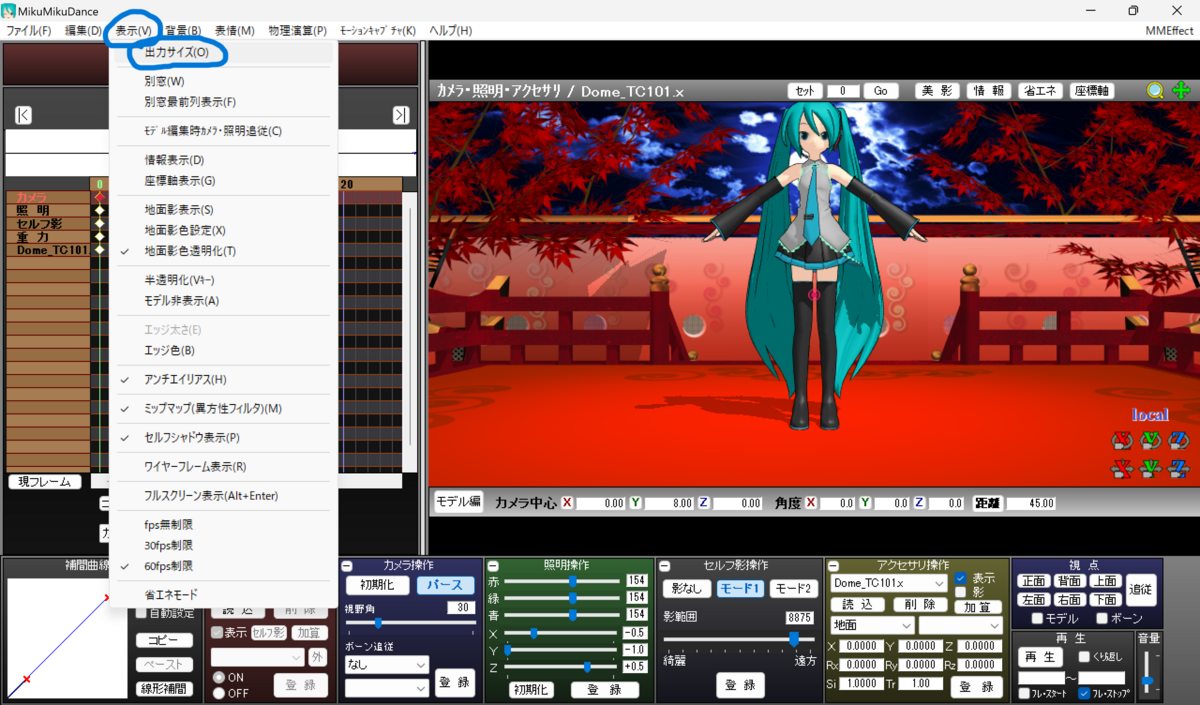Open the ファイル(F) menu
This screenshot has height=705, width=1200.
tap(29, 31)
